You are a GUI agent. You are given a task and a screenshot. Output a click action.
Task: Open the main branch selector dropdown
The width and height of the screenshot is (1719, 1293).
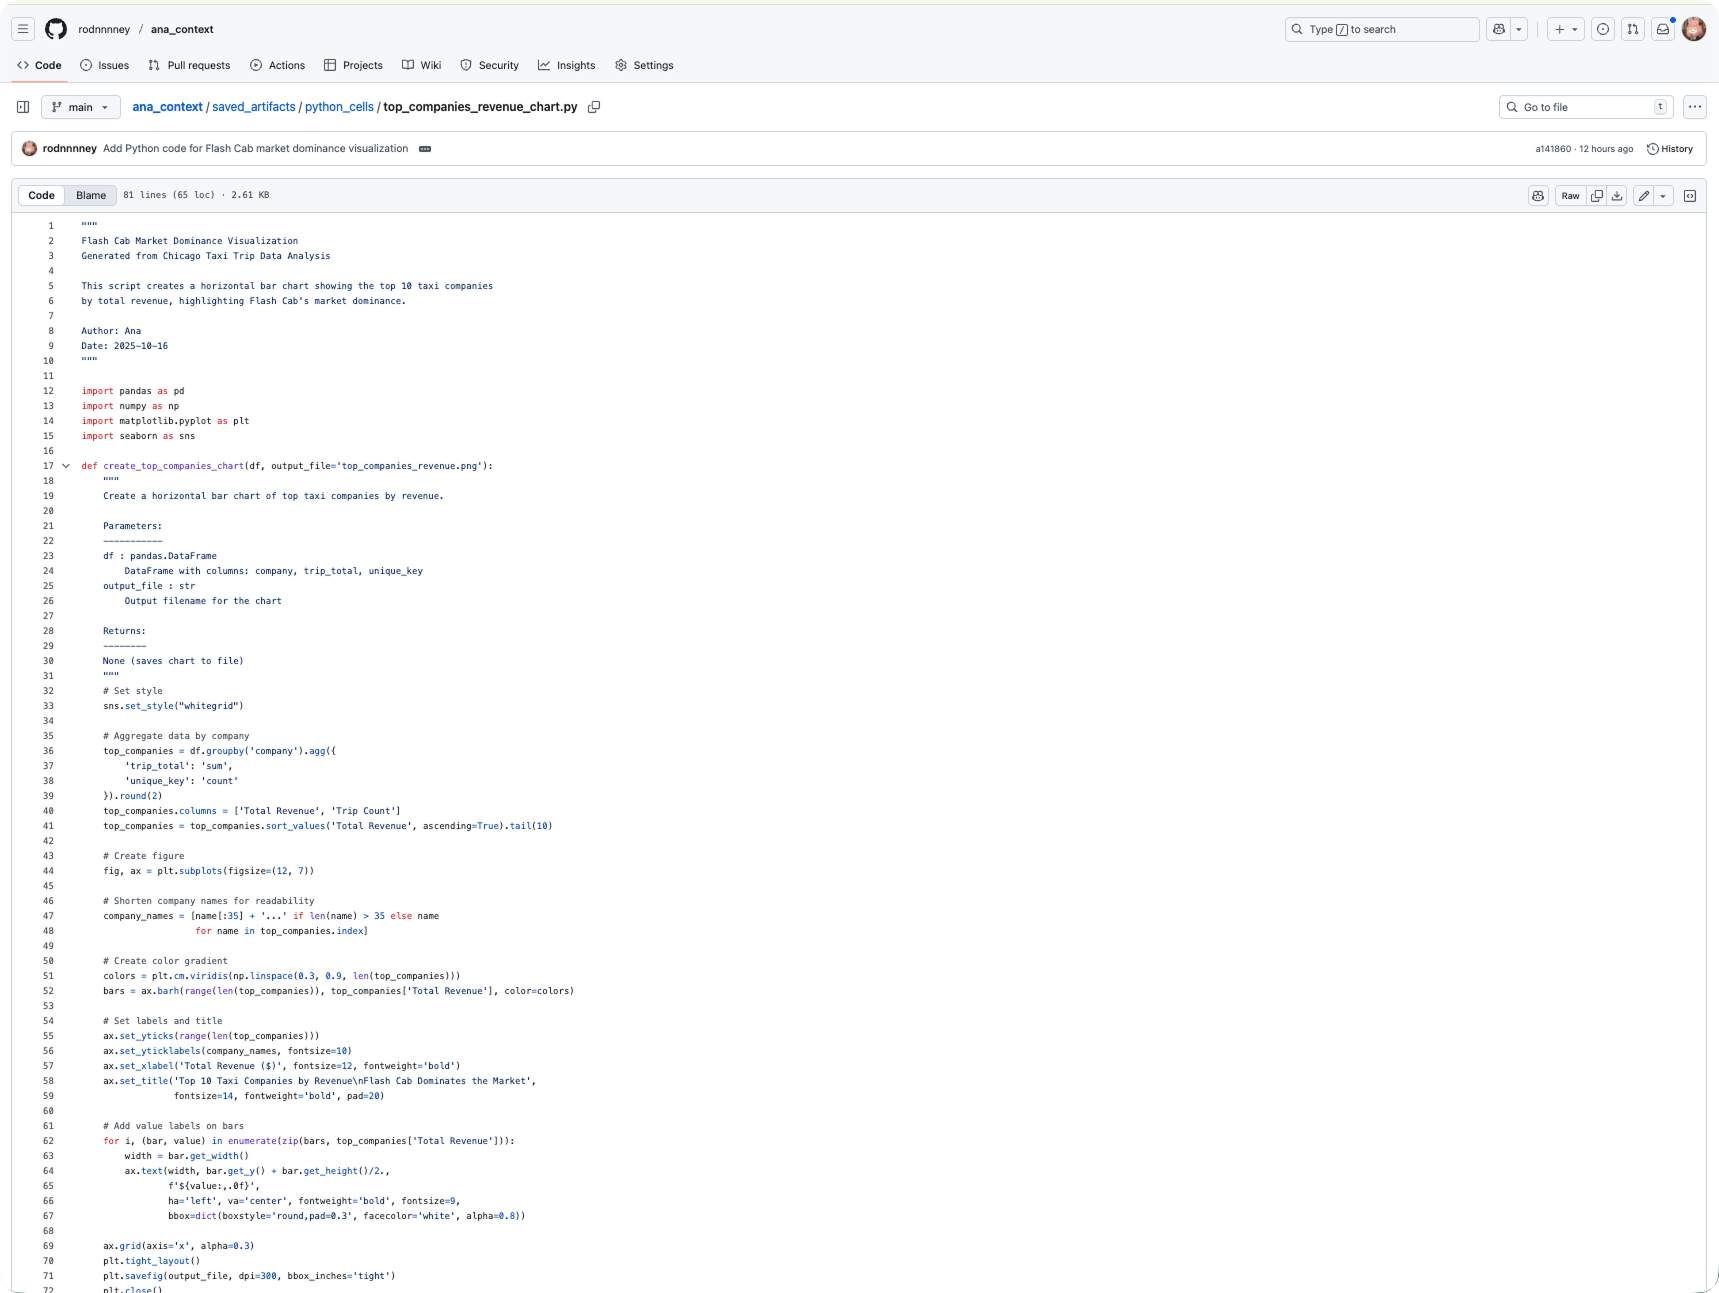pos(81,107)
